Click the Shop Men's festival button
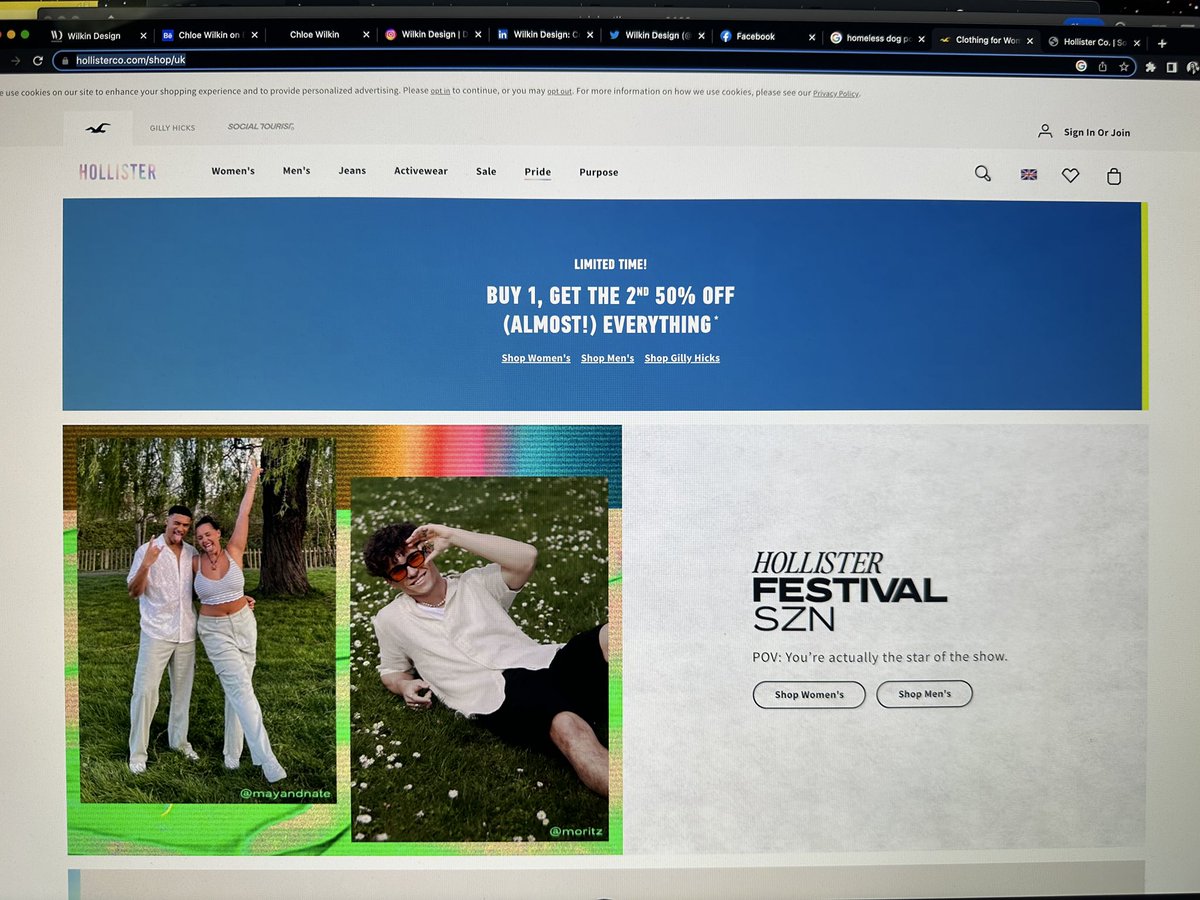Image resolution: width=1200 pixels, height=900 pixels. (x=924, y=694)
